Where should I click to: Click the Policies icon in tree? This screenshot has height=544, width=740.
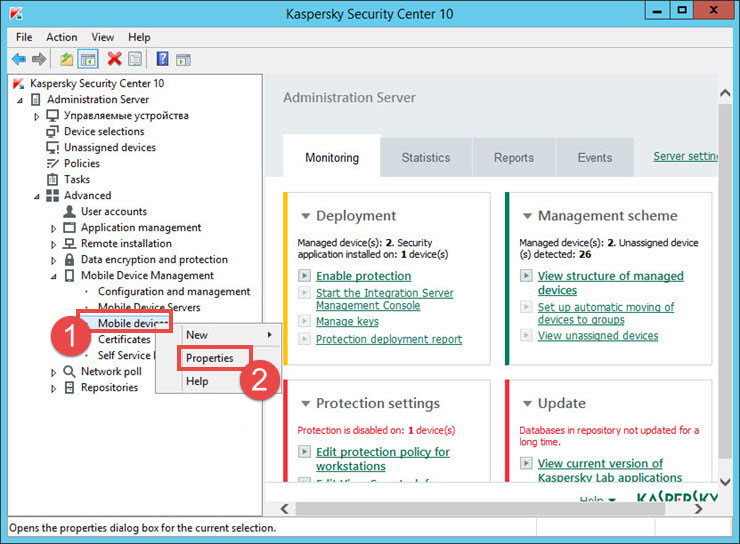52,164
